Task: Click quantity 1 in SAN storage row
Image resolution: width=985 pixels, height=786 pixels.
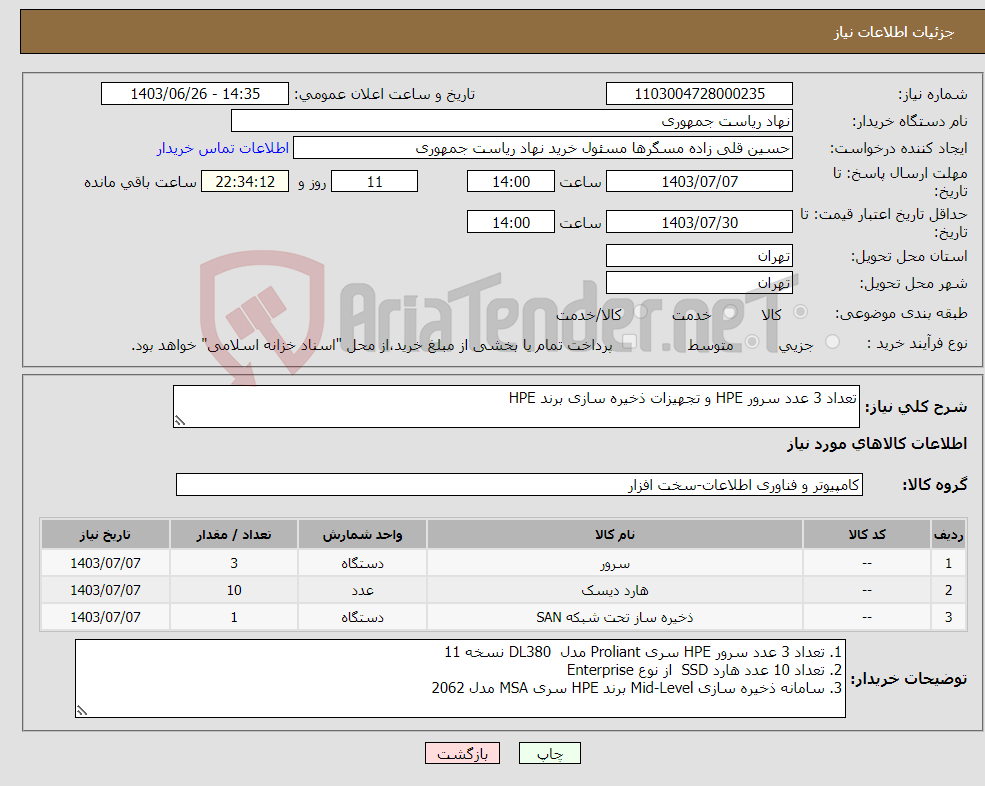Action: [x=234, y=618]
